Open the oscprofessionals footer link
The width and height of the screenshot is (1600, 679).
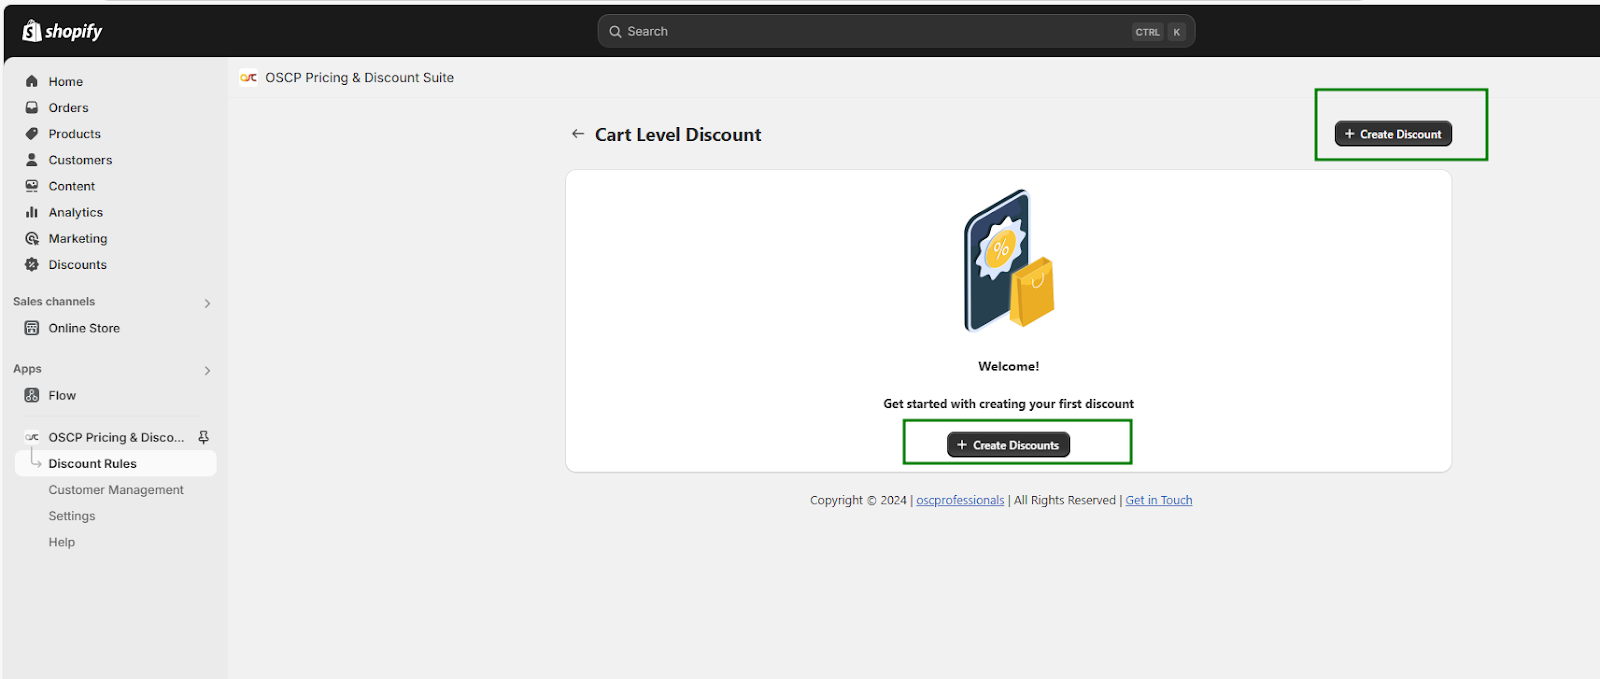(x=960, y=500)
